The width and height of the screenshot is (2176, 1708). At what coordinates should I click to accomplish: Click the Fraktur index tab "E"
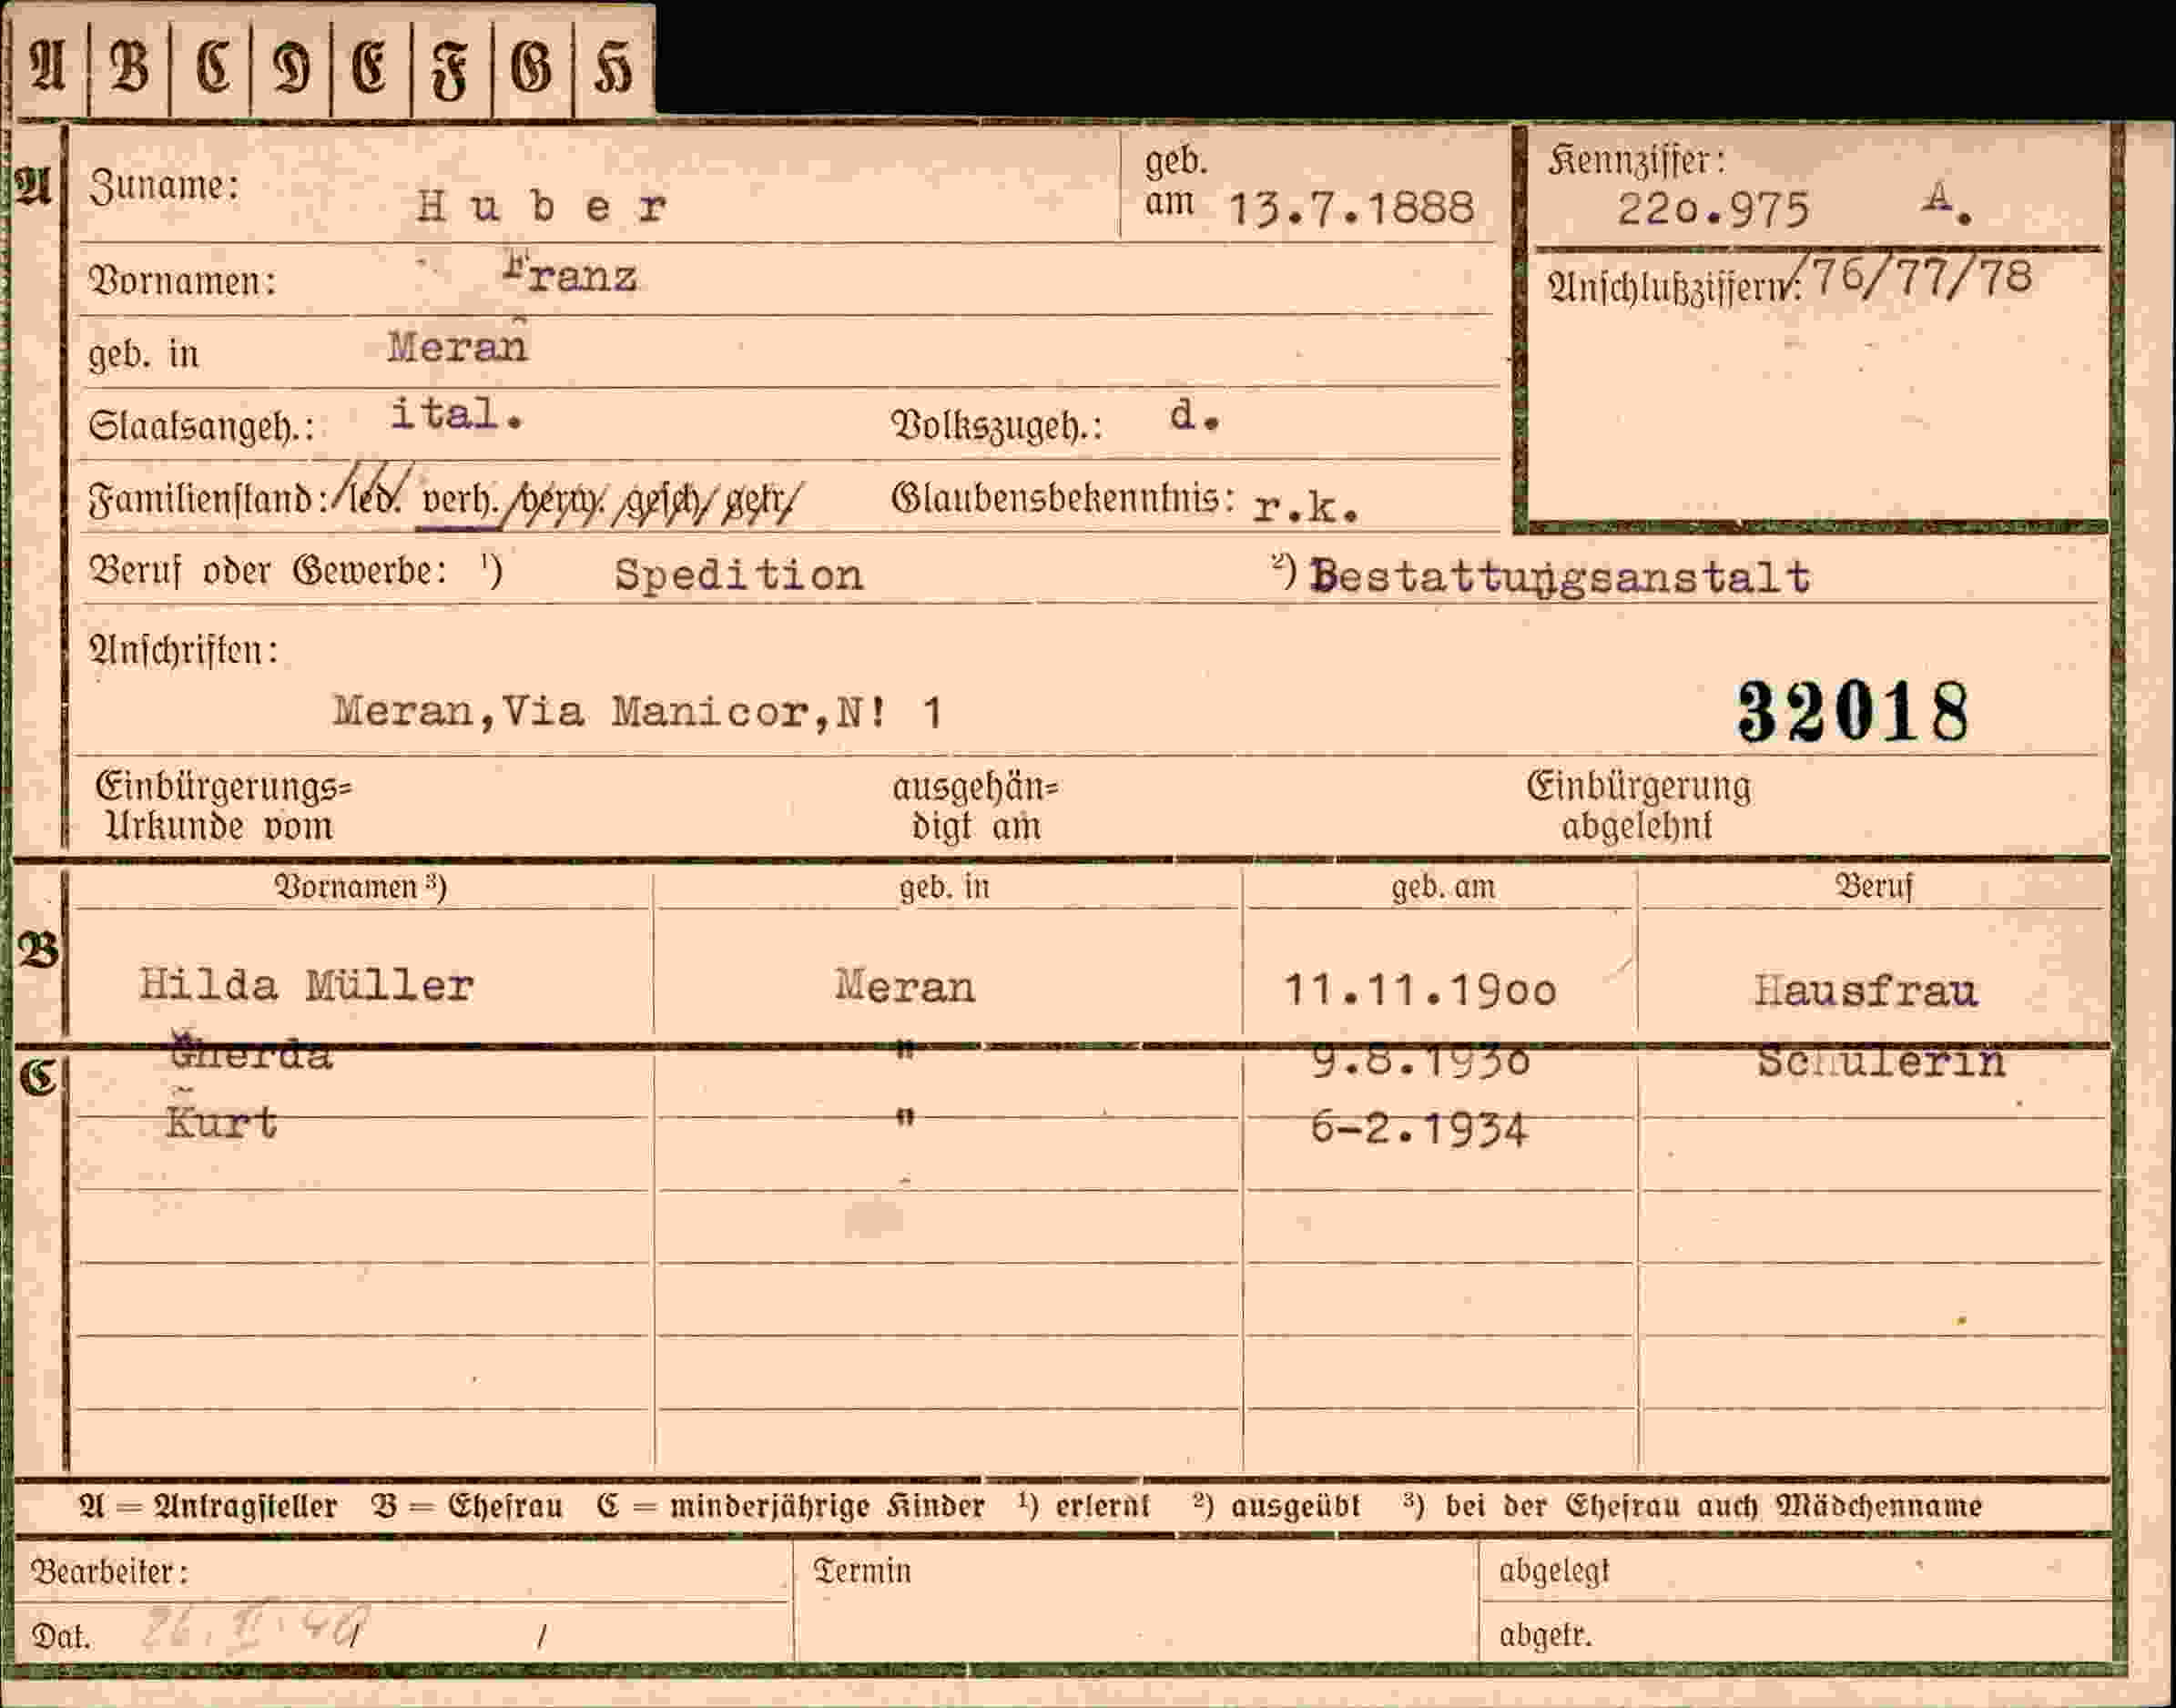pyautogui.click(x=371, y=68)
